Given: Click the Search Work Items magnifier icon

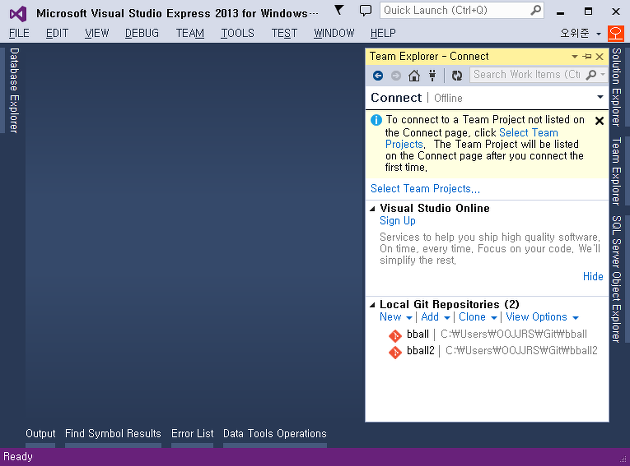Looking at the screenshot, I should [x=591, y=75].
